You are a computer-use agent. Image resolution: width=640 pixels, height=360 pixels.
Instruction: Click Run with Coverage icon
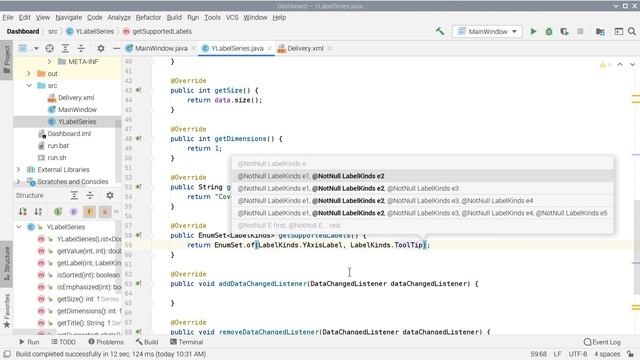point(564,31)
